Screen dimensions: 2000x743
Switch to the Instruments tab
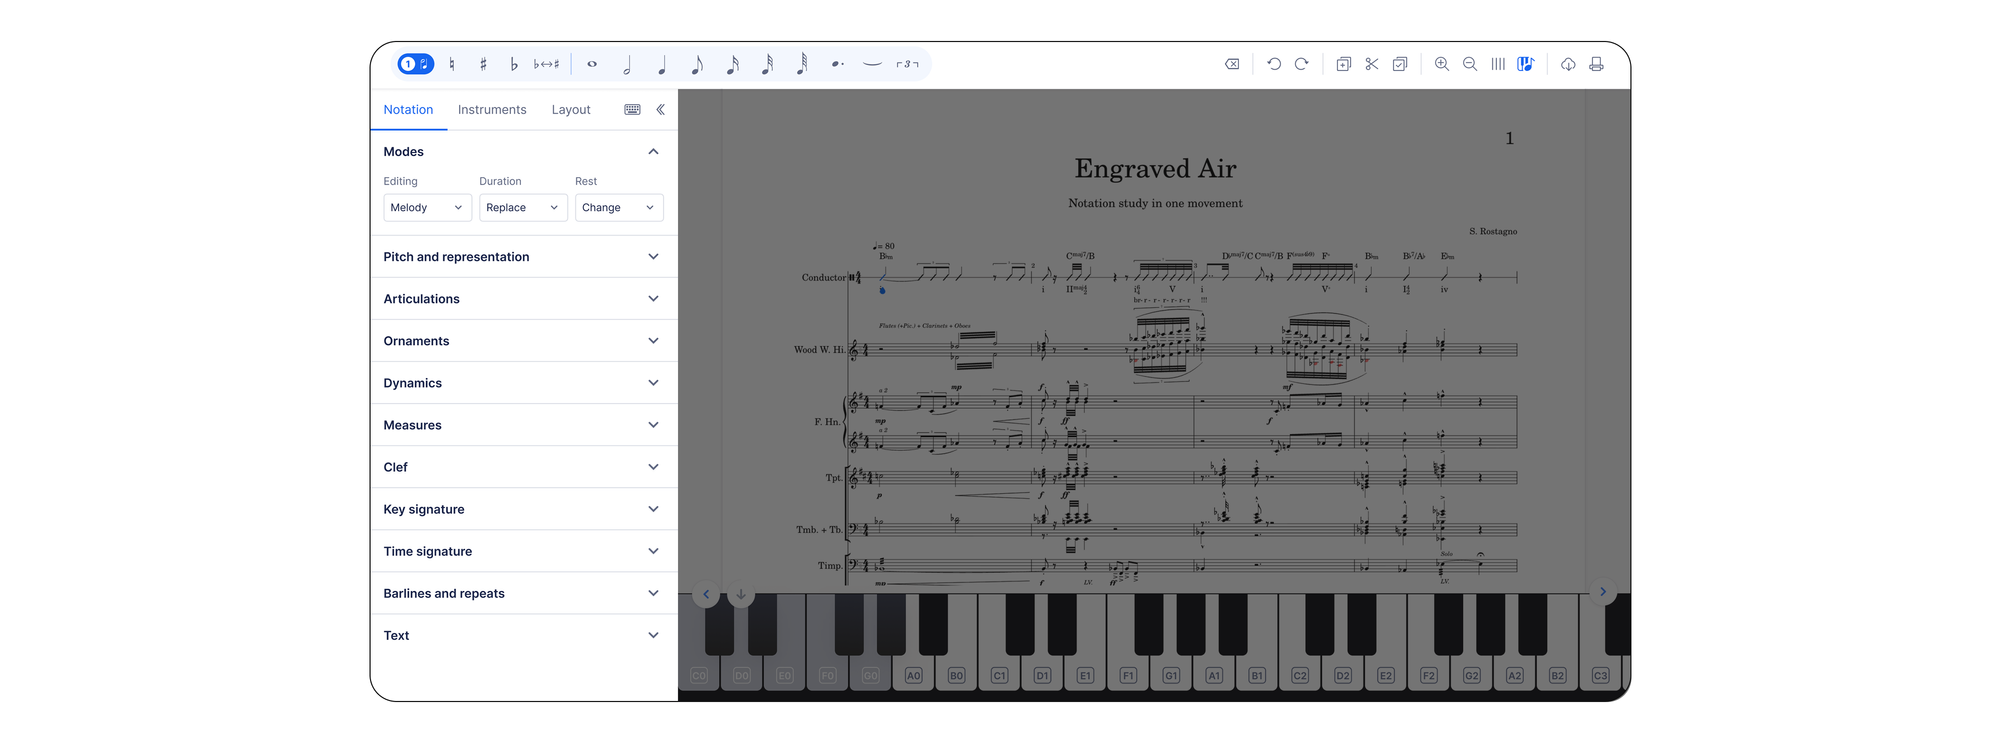tap(492, 110)
